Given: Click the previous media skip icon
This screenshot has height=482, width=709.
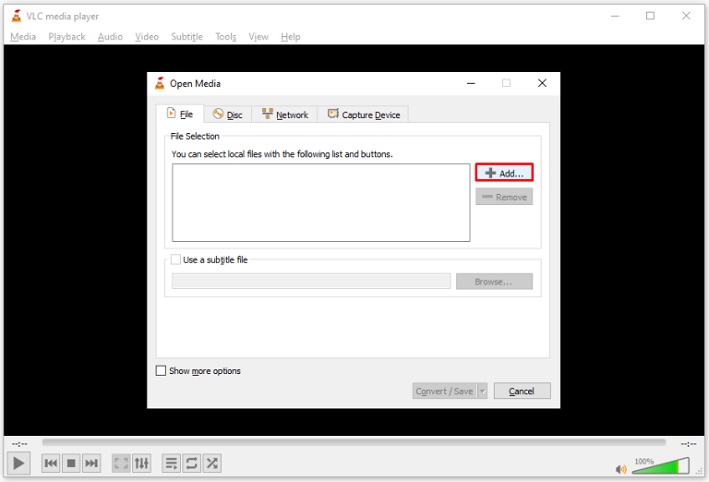Looking at the screenshot, I should (x=51, y=463).
